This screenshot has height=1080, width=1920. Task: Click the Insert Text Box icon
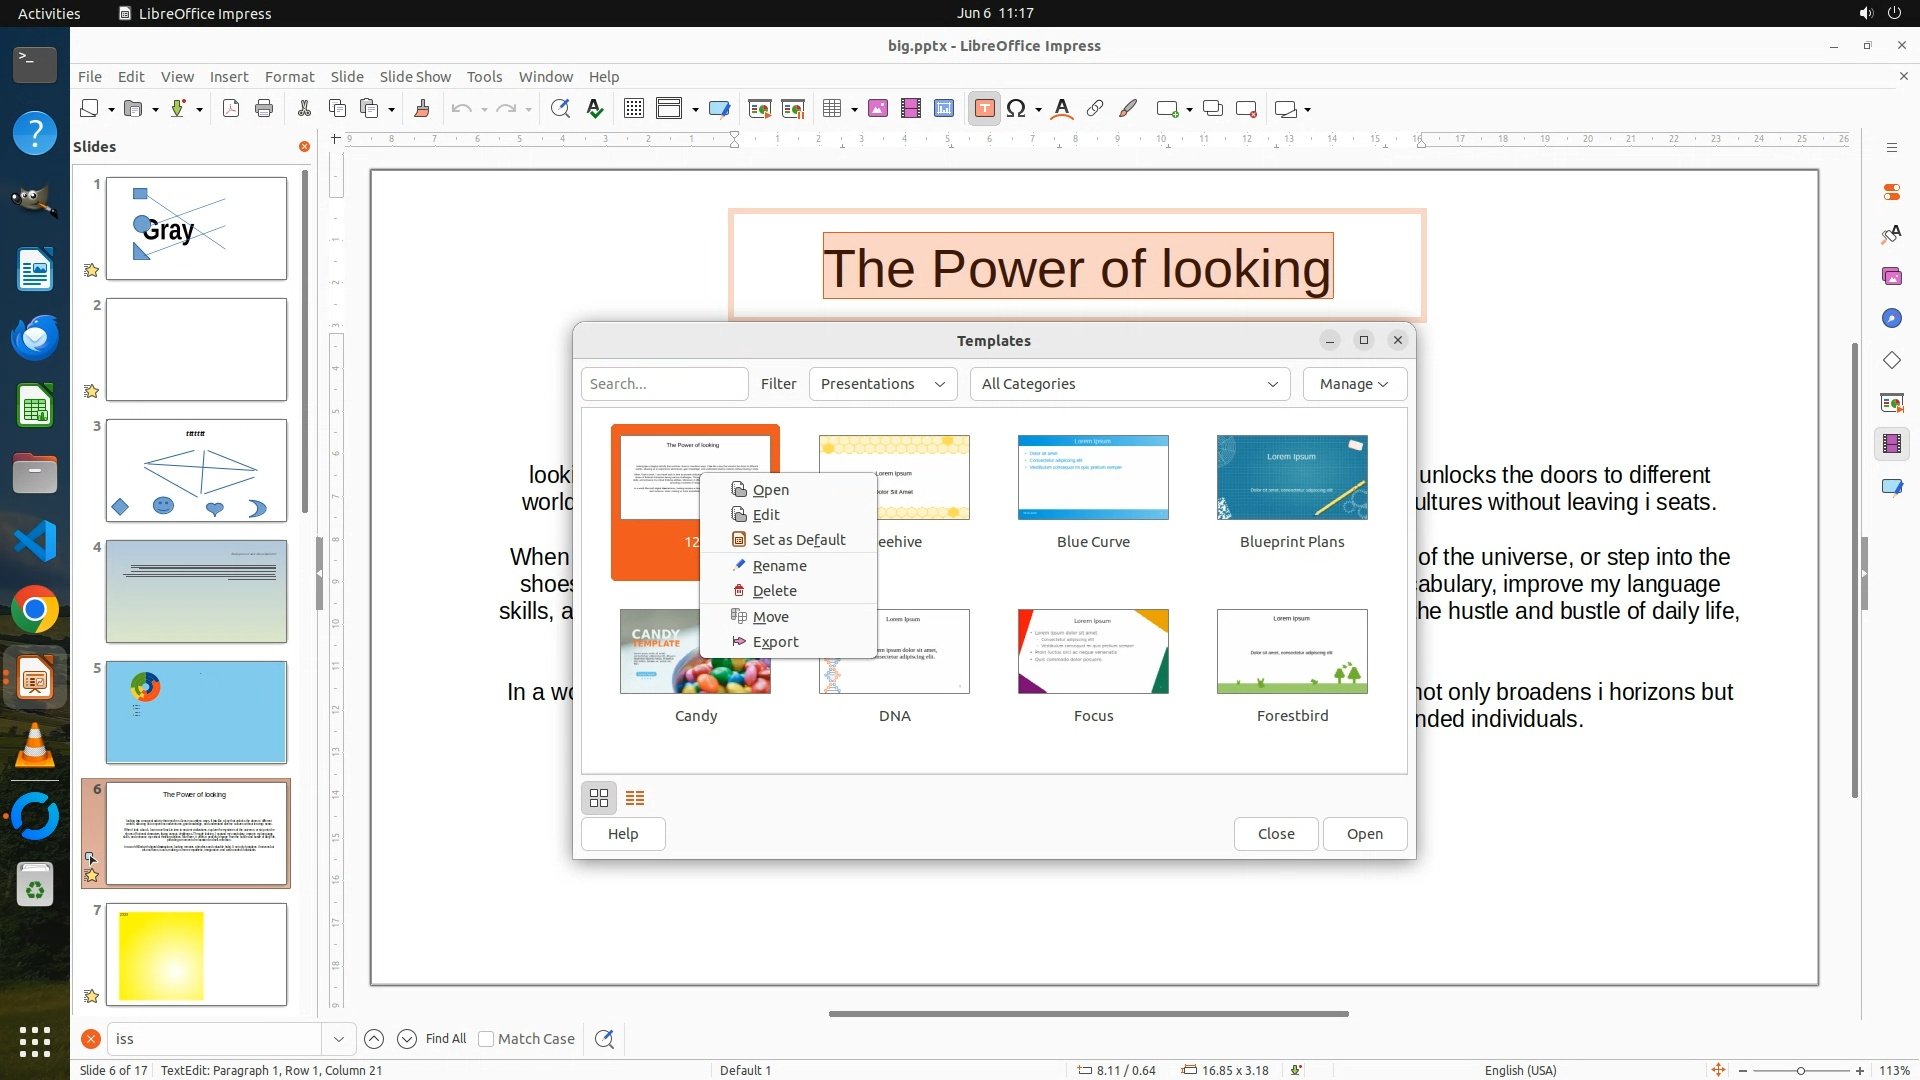[x=984, y=109]
